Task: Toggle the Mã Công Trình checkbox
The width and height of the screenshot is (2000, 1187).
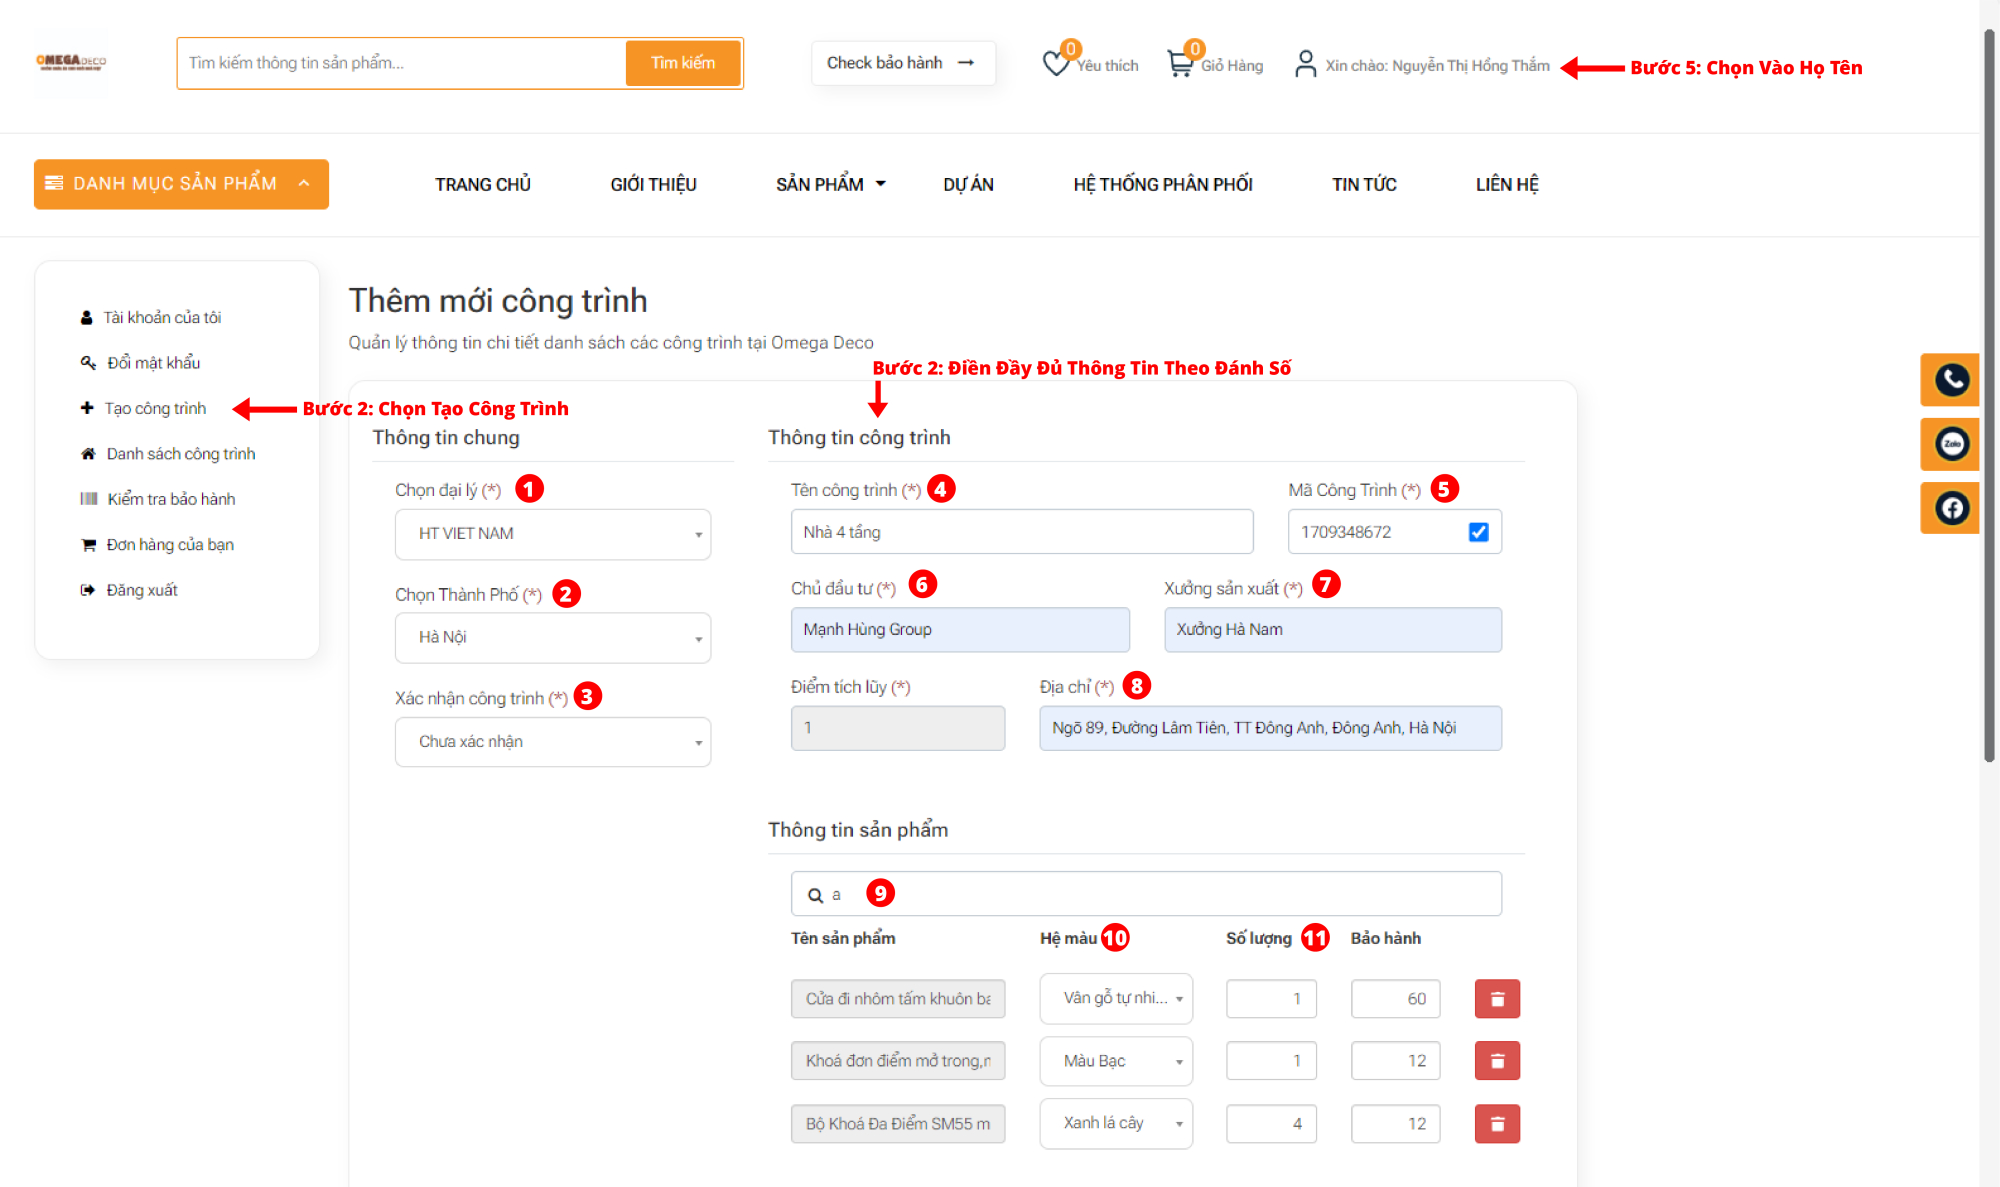Action: click(1478, 532)
